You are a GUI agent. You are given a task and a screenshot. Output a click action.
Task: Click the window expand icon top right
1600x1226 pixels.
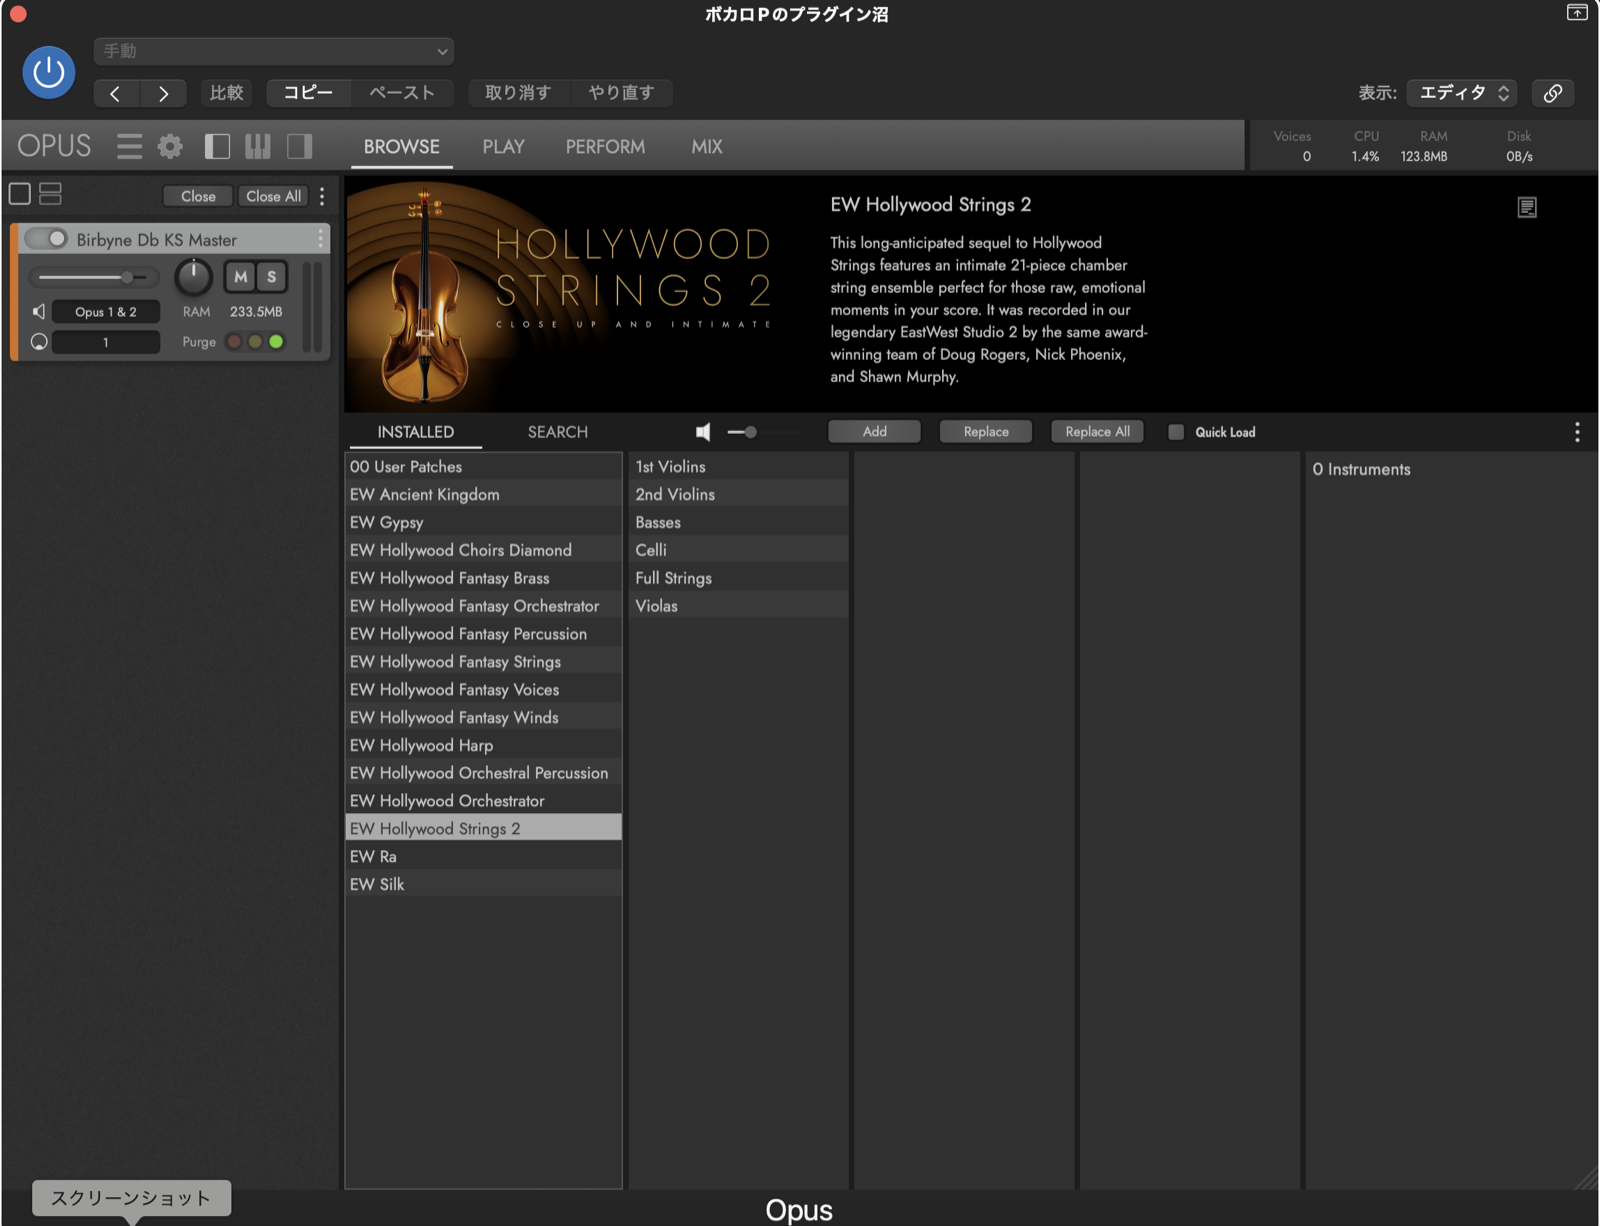pyautogui.click(x=1577, y=13)
